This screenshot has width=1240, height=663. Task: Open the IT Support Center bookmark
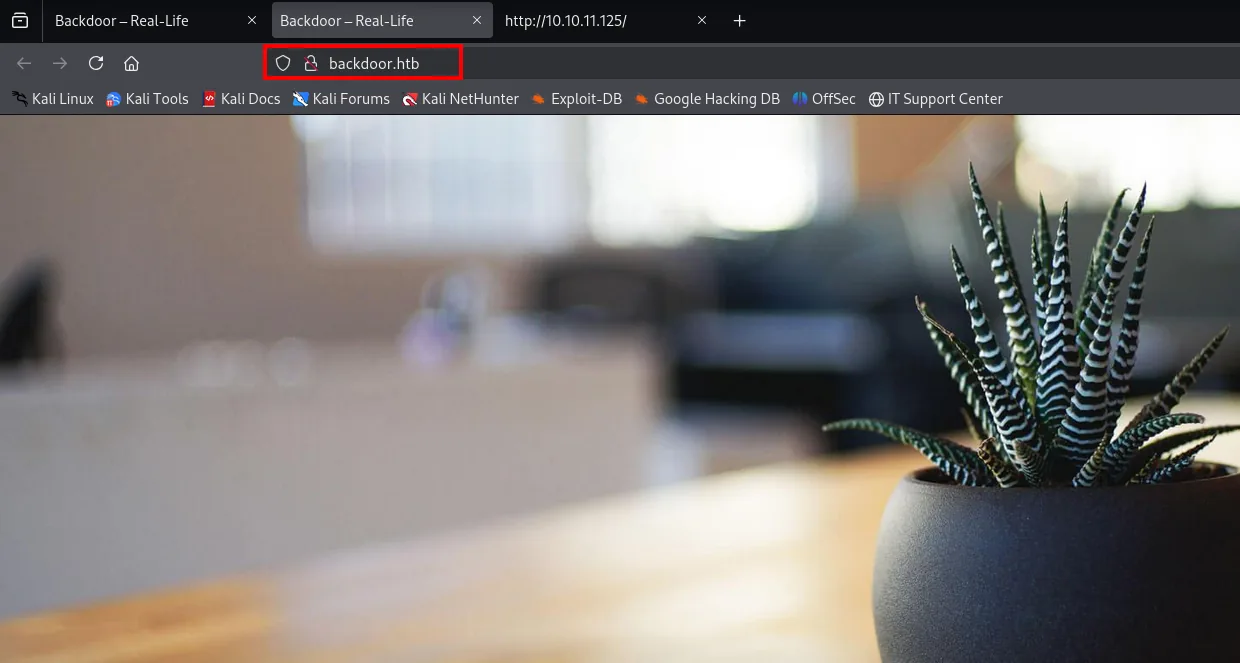[x=936, y=98]
